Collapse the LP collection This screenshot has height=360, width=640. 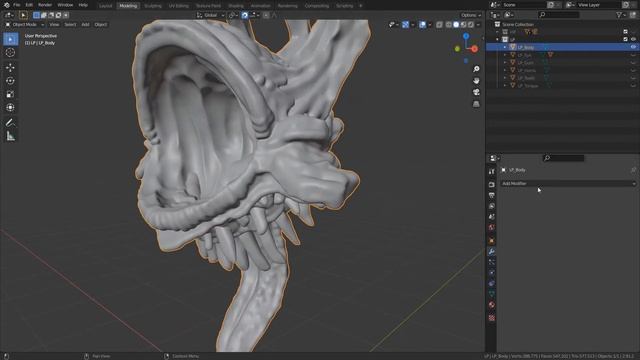(498, 40)
